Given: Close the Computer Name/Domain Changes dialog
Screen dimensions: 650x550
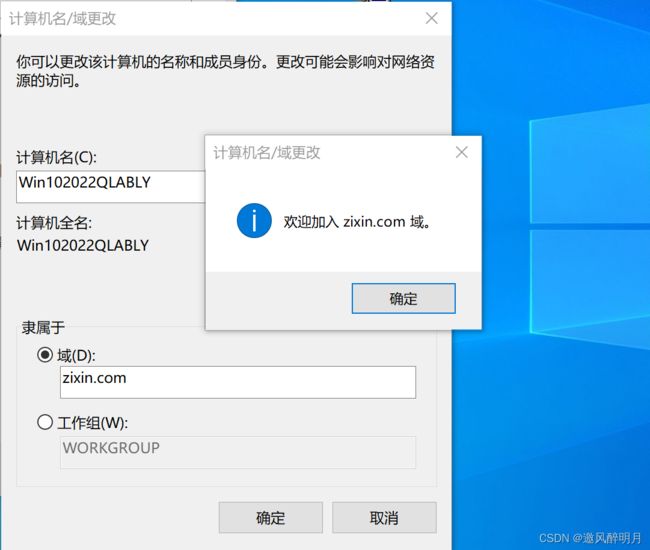Looking at the screenshot, I should [432, 18].
